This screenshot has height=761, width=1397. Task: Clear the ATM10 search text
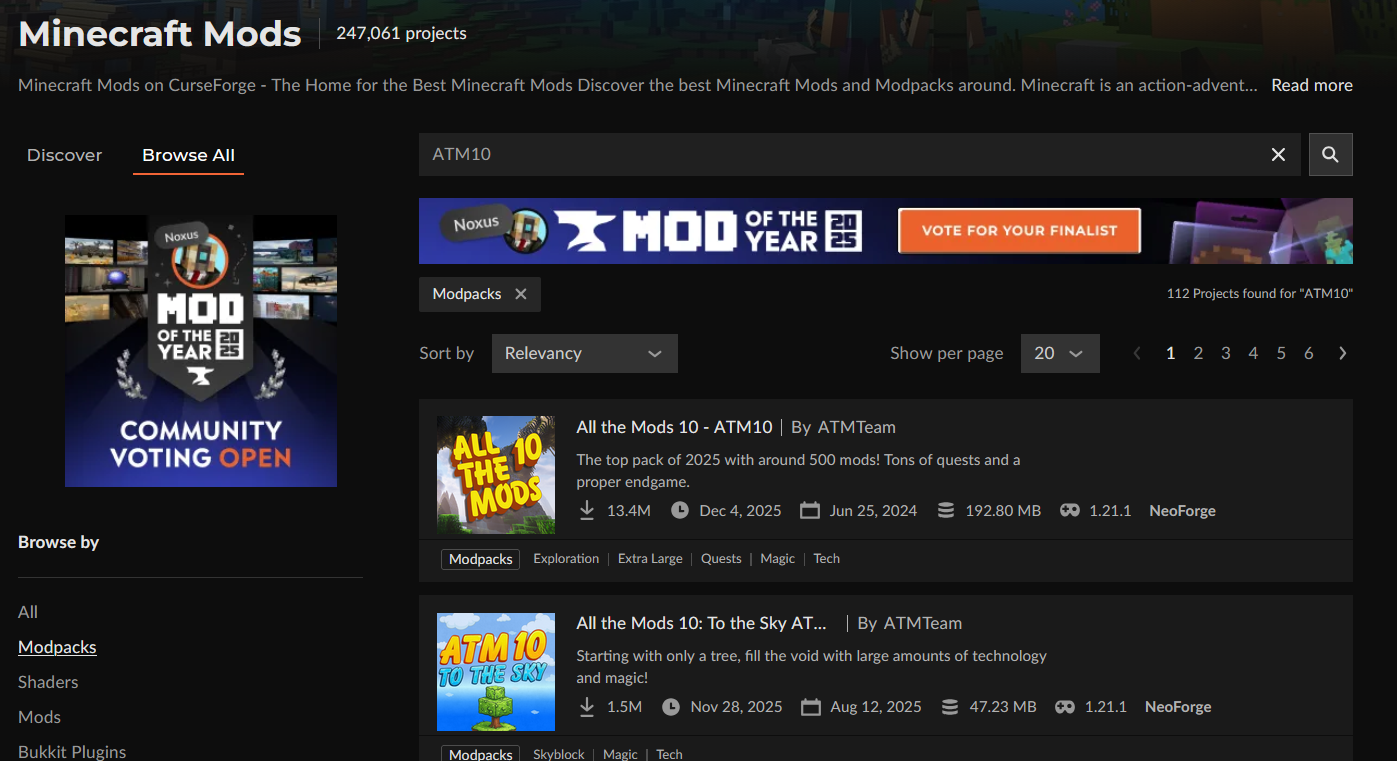1278,155
